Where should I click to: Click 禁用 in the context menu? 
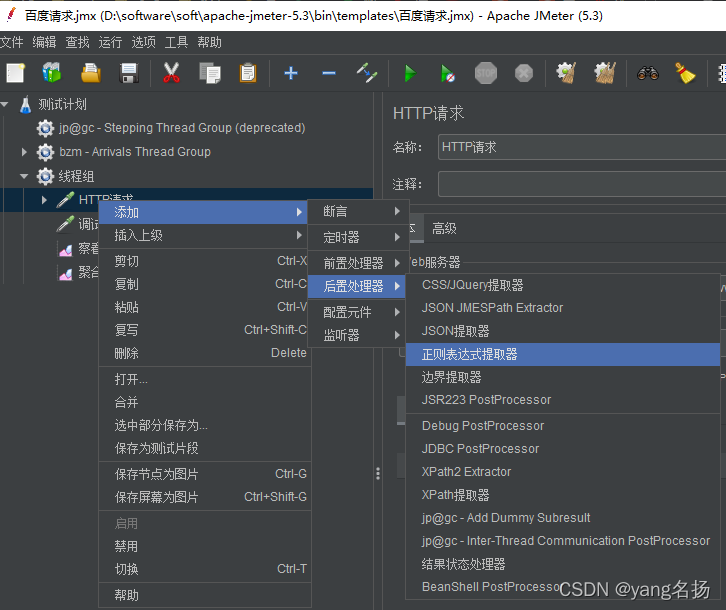coord(126,546)
